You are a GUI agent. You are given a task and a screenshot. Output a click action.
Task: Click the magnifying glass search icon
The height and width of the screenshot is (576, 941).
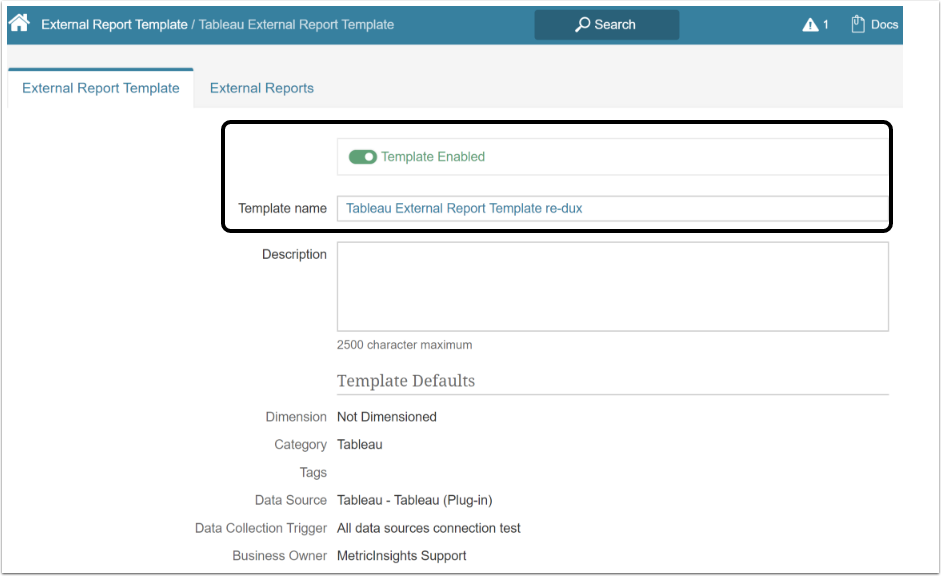[582, 25]
